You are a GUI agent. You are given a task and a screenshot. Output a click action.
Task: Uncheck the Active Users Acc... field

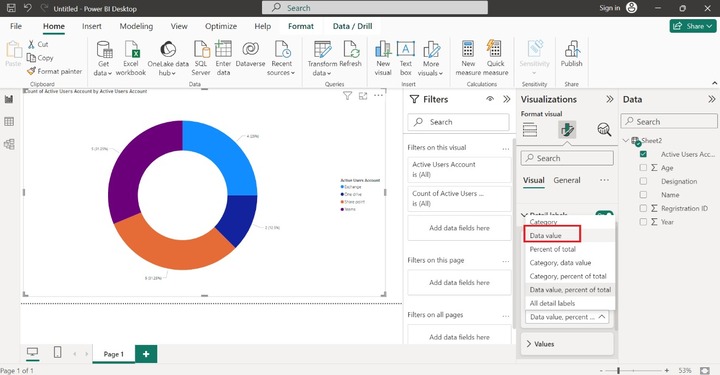coord(643,154)
